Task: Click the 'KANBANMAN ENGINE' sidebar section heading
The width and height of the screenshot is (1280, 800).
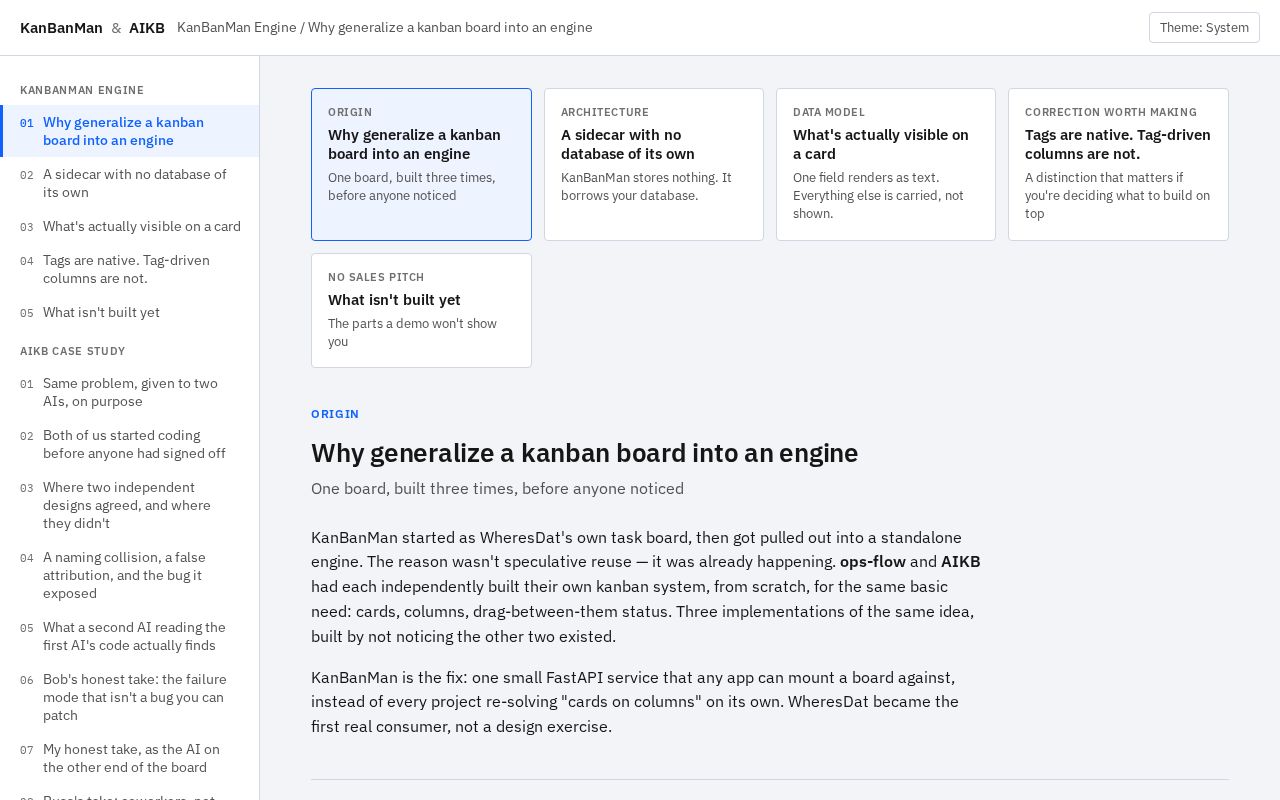Action: (82, 90)
